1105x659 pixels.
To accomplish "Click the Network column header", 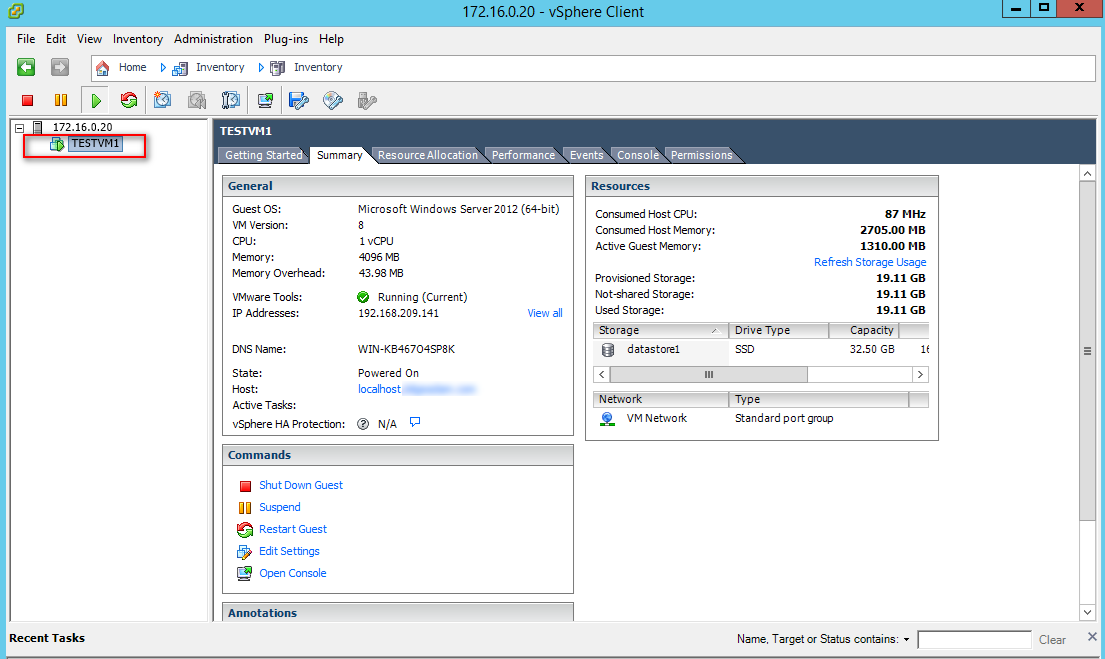I will click(x=661, y=400).
